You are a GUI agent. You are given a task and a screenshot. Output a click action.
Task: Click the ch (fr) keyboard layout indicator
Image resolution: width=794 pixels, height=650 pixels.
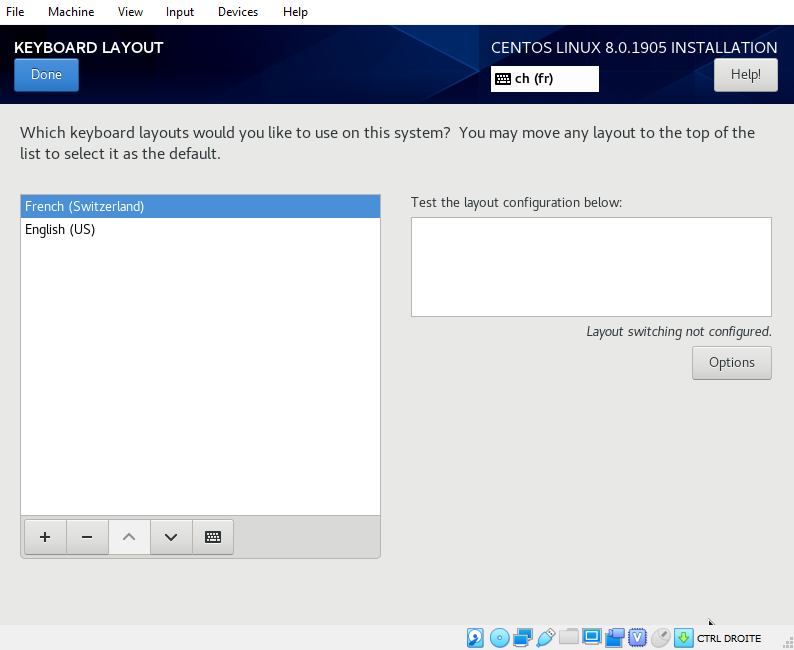tap(544, 79)
